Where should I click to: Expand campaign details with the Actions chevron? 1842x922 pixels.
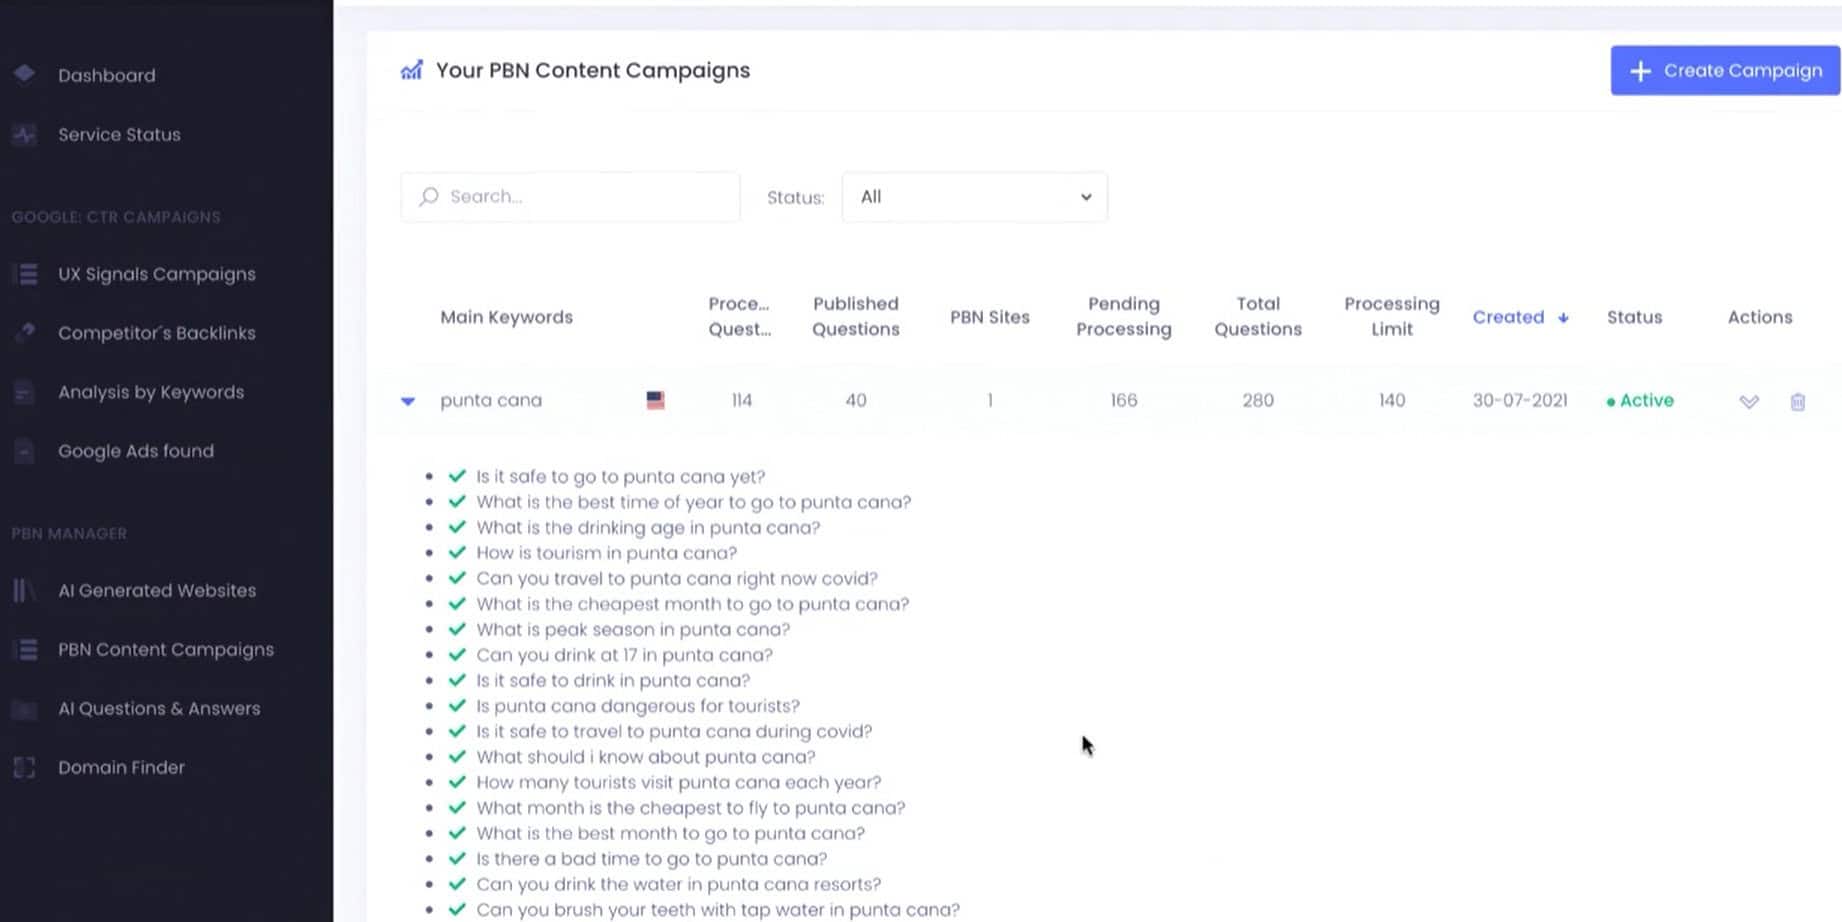[x=1749, y=401]
